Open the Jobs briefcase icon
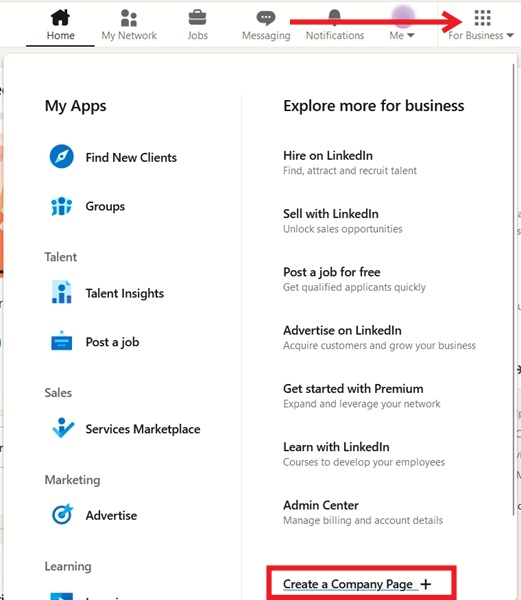The width and height of the screenshot is (521, 600). [197, 18]
